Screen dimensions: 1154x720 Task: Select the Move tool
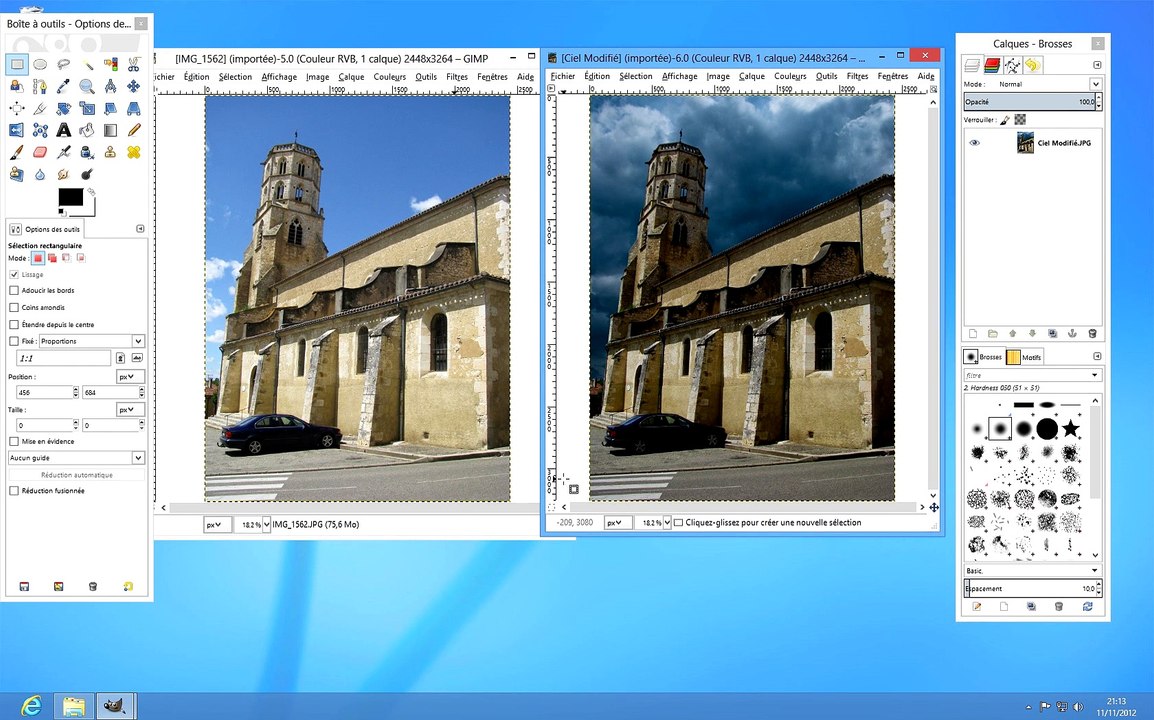click(133, 86)
